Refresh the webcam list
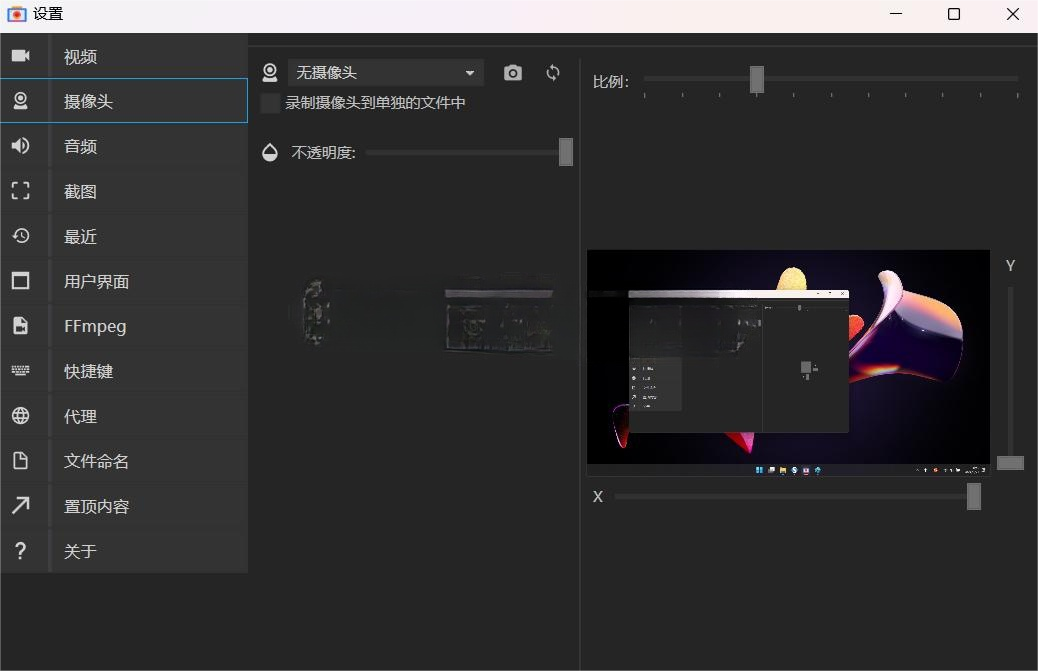Viewport: 1038px width, 671px height. [x=553, y=73]
